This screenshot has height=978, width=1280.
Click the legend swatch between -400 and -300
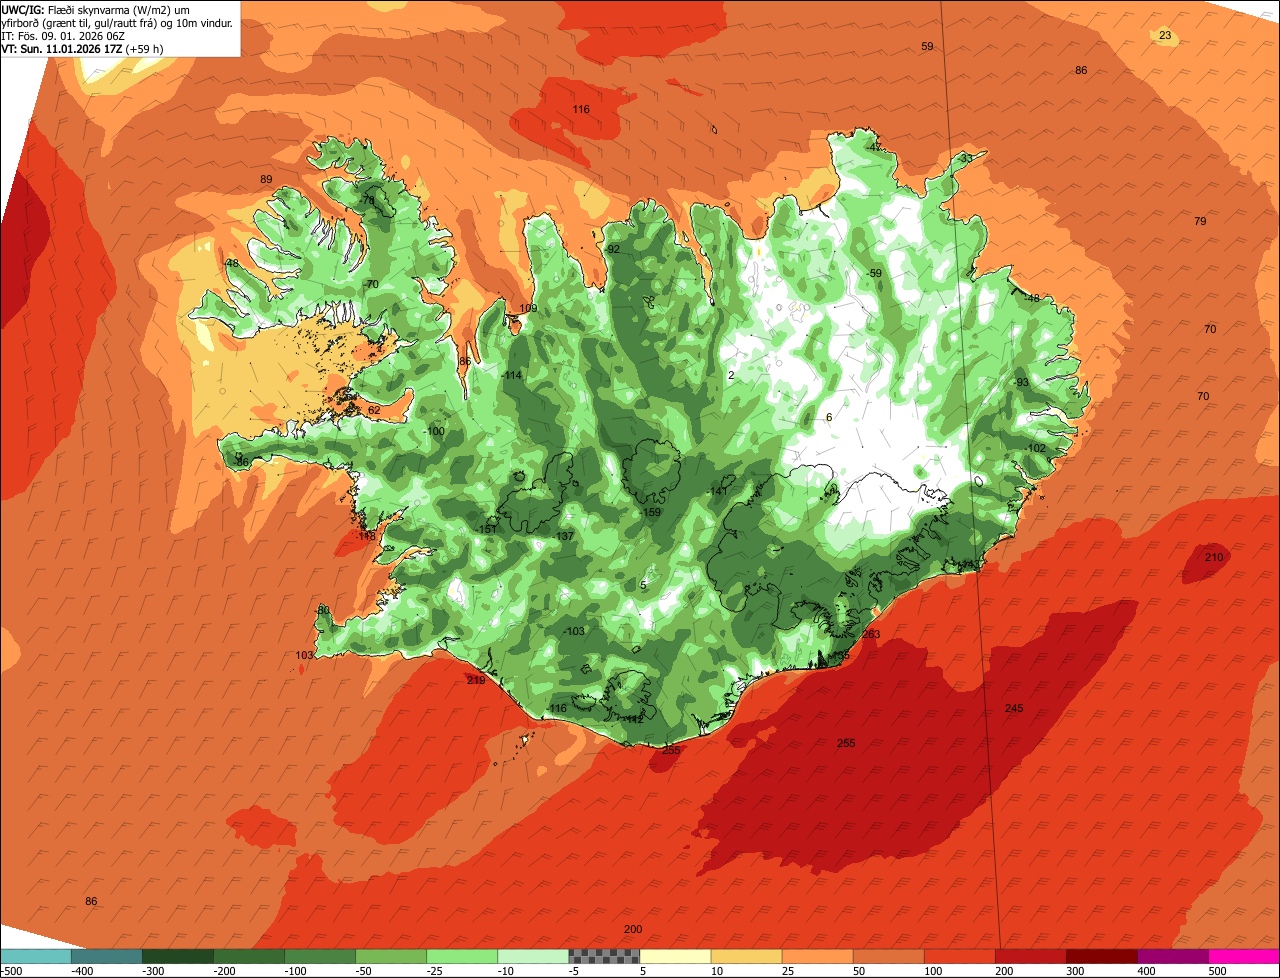point(107,956)
